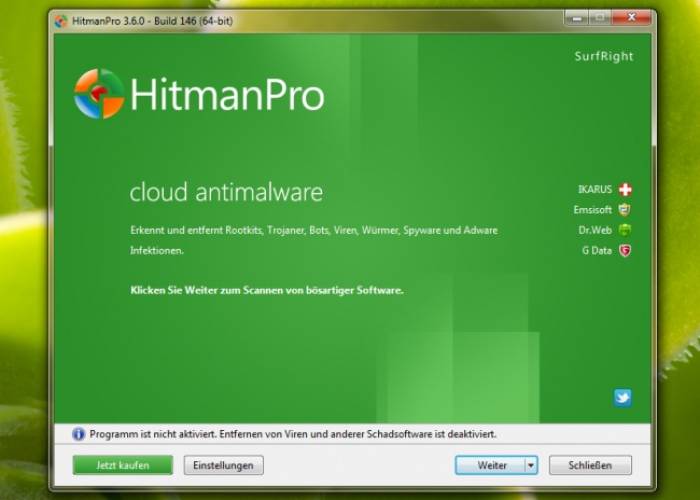700x500 pixels.
Task: Close window with red X button
Action: click(x=632, y=18)
